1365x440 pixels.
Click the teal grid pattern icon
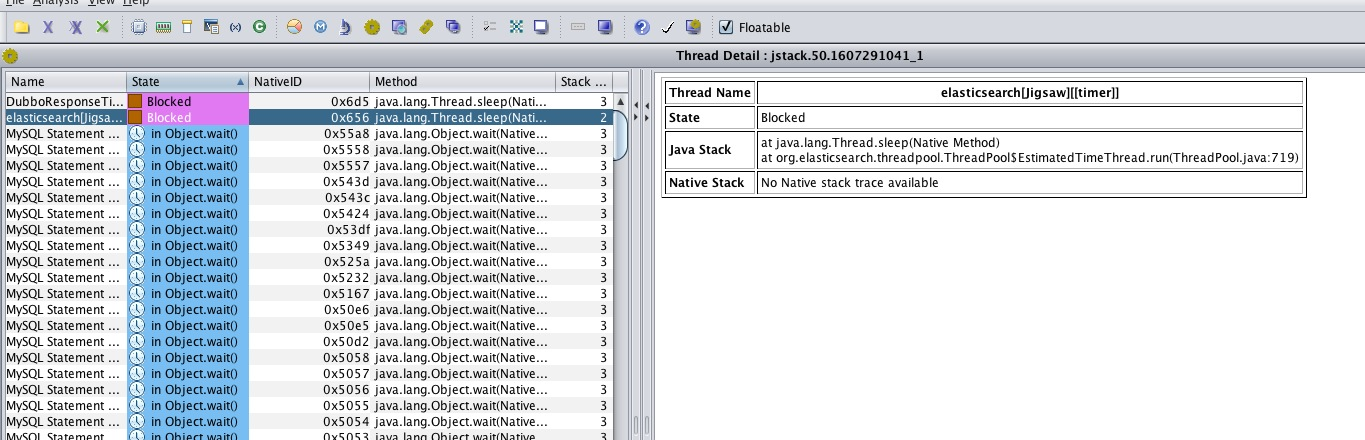tap(516, 27)
